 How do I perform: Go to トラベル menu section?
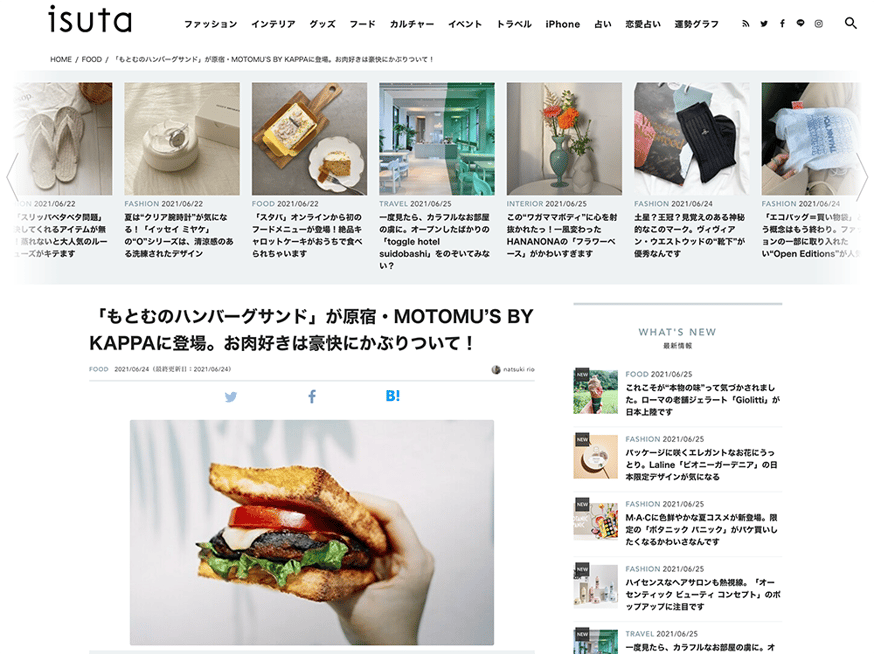[x=514, y=24]
